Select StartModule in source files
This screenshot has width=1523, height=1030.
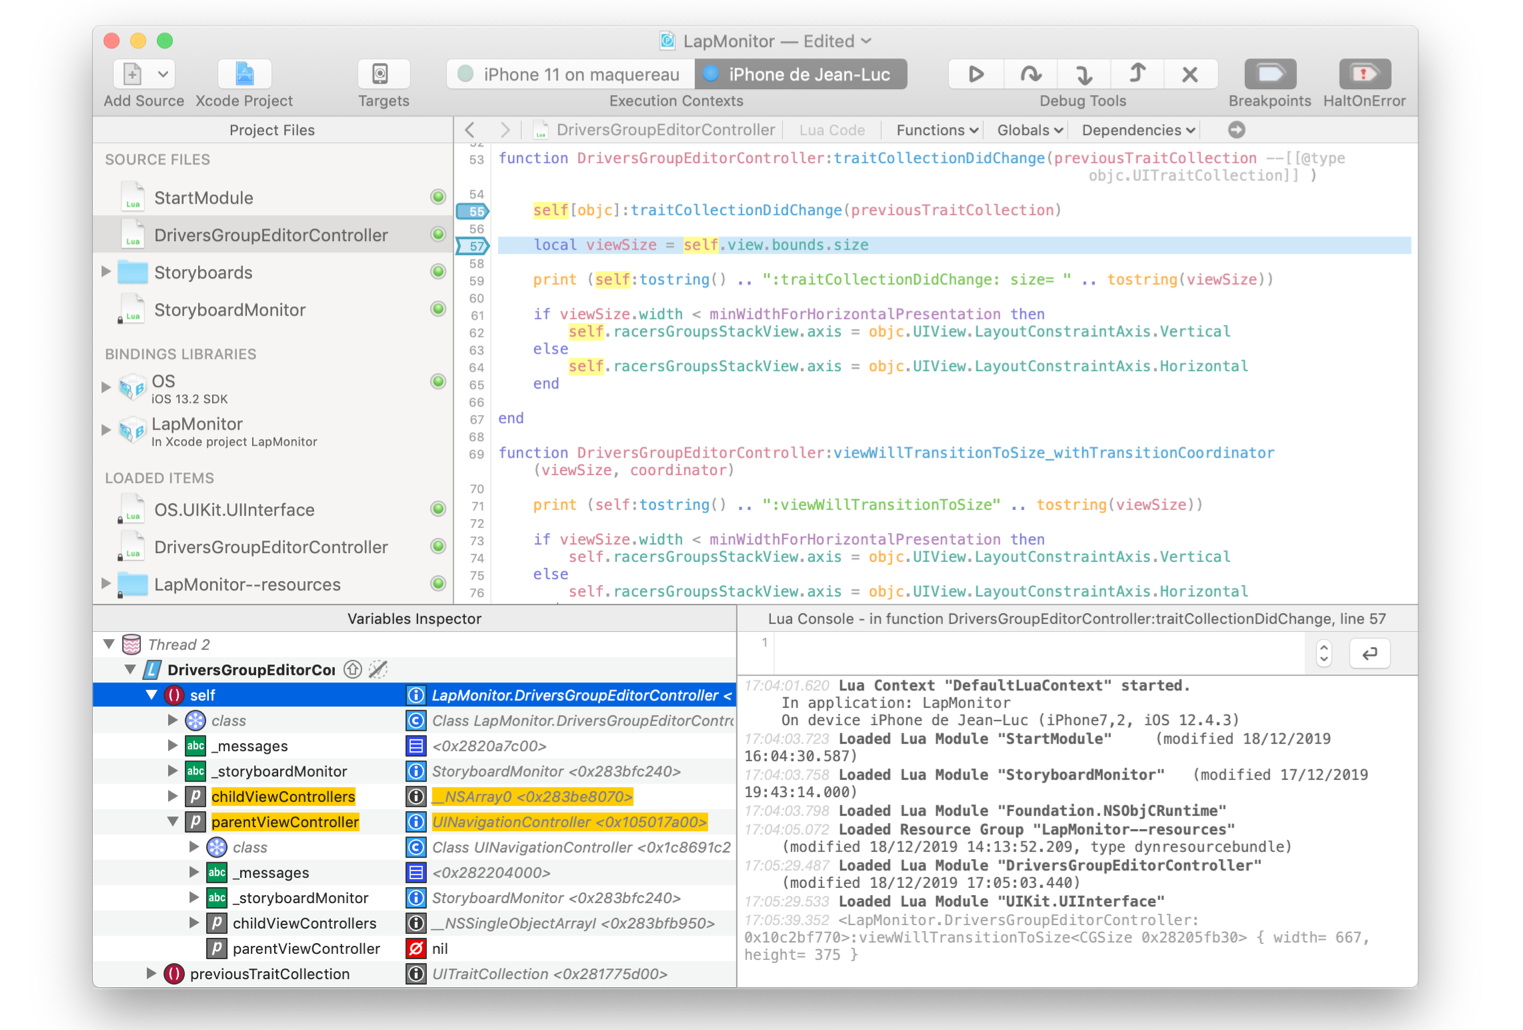tap(203, 198)
